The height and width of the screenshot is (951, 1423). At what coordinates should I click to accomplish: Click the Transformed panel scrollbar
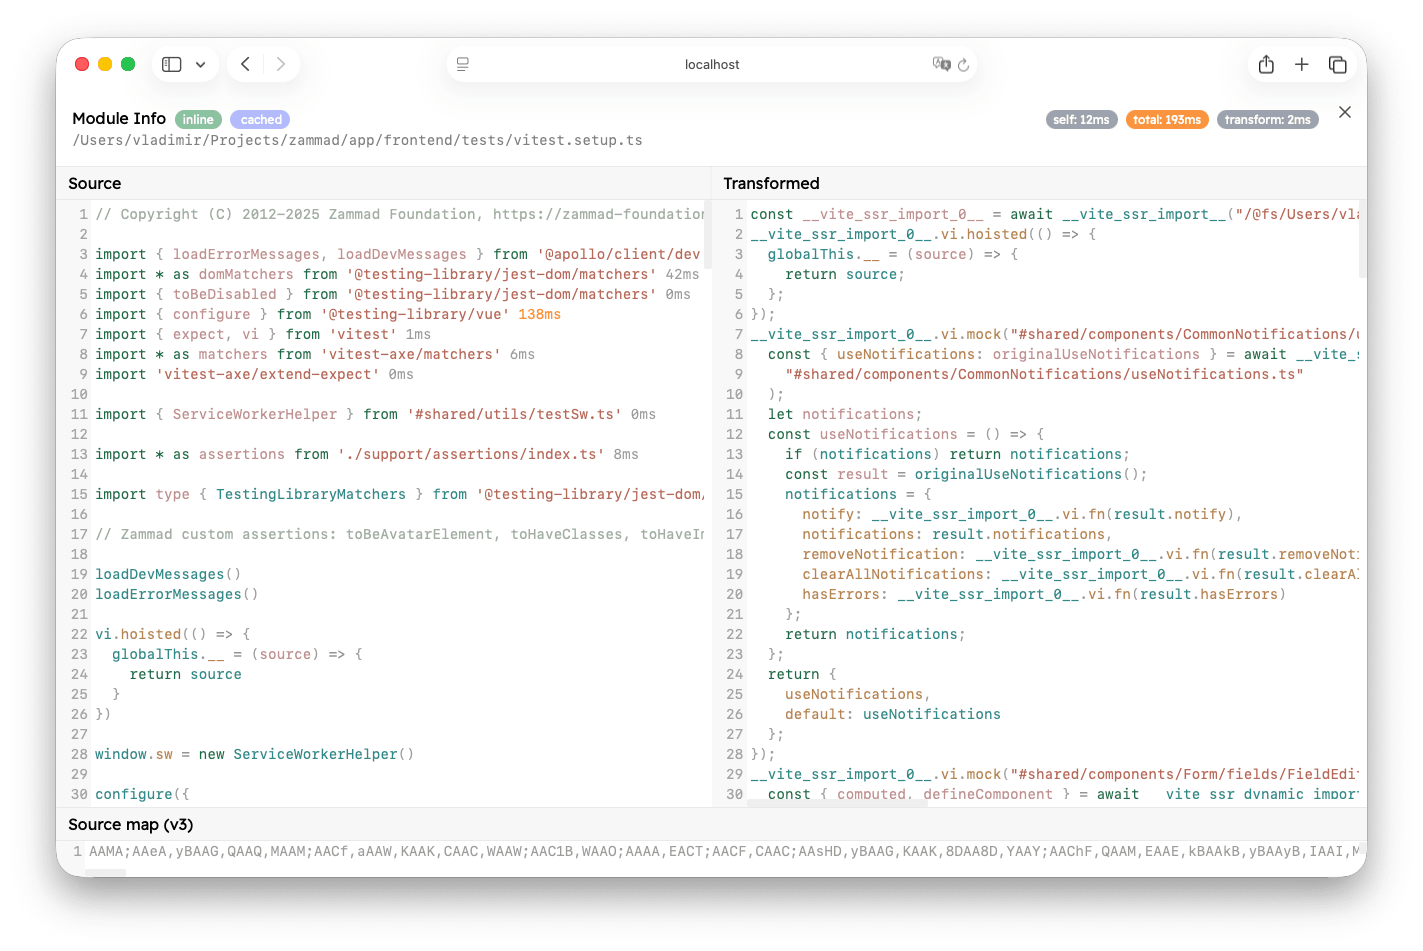pos(1362,240)
